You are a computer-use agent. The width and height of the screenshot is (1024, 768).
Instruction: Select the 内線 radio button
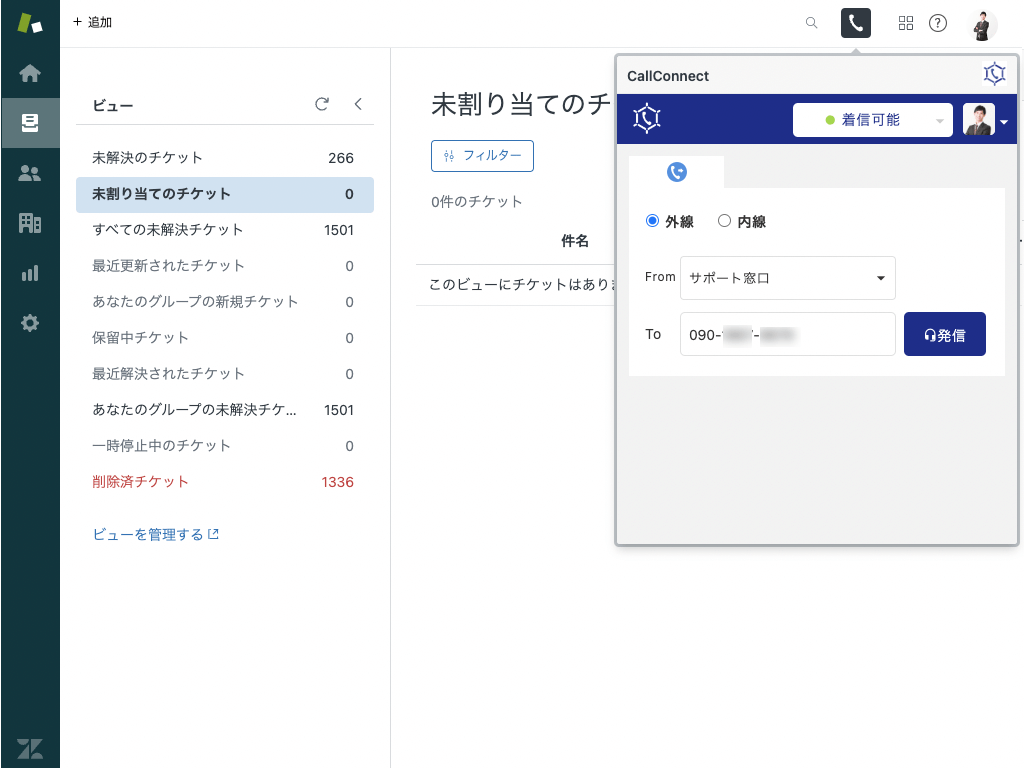(x=724, y=222)
